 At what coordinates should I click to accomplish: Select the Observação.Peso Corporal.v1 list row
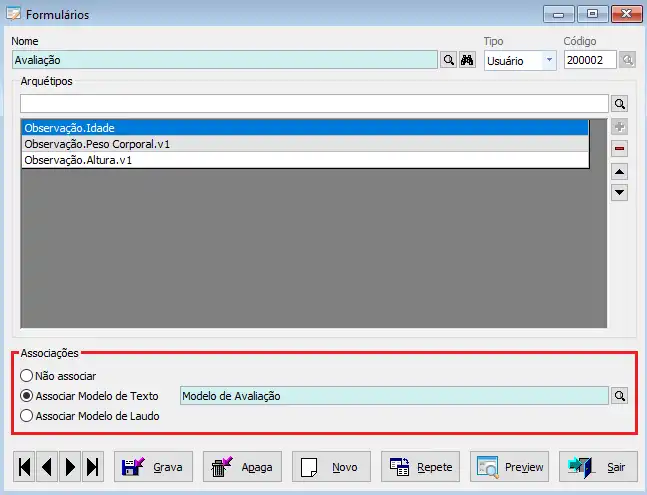[305, 144]
